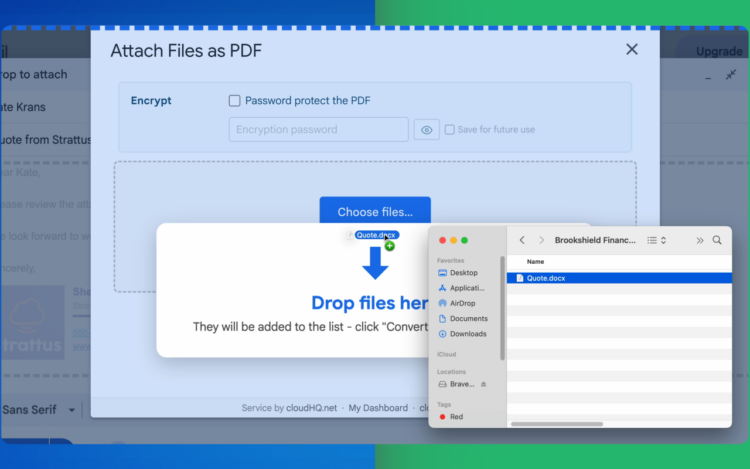750x469 pixels.
Task: Show more Finder toolbar items chevron
Action: click(x=700, y=240)
